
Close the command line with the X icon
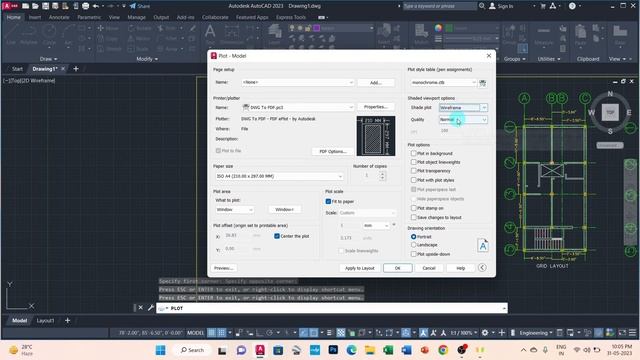(140, 308)
